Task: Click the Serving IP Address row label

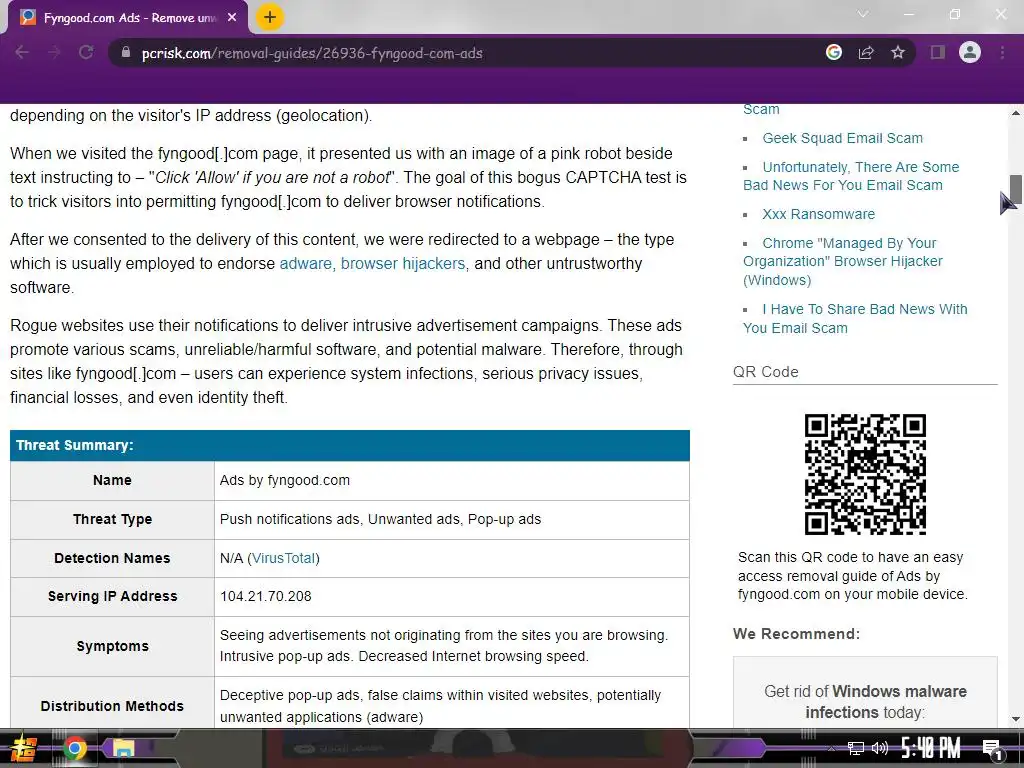Action: point(112,596)
